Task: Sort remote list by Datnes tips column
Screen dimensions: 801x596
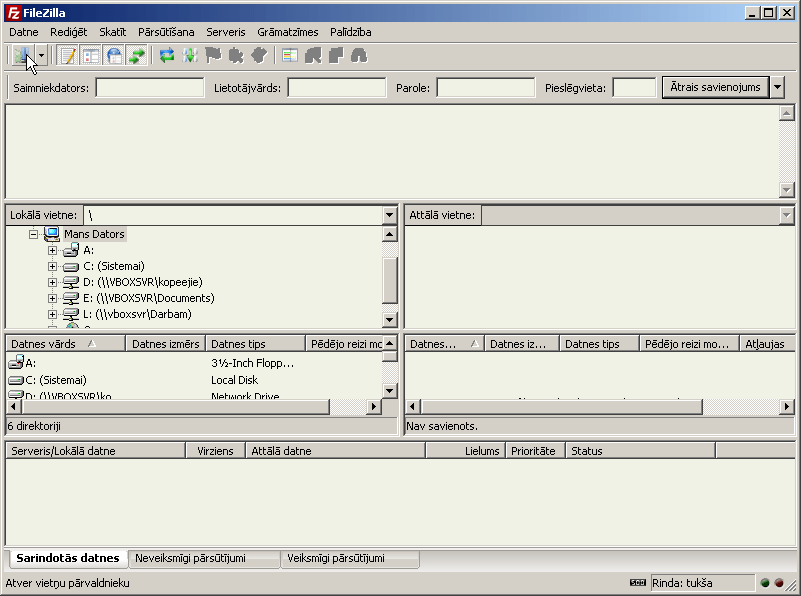Action: pos(599,344)
